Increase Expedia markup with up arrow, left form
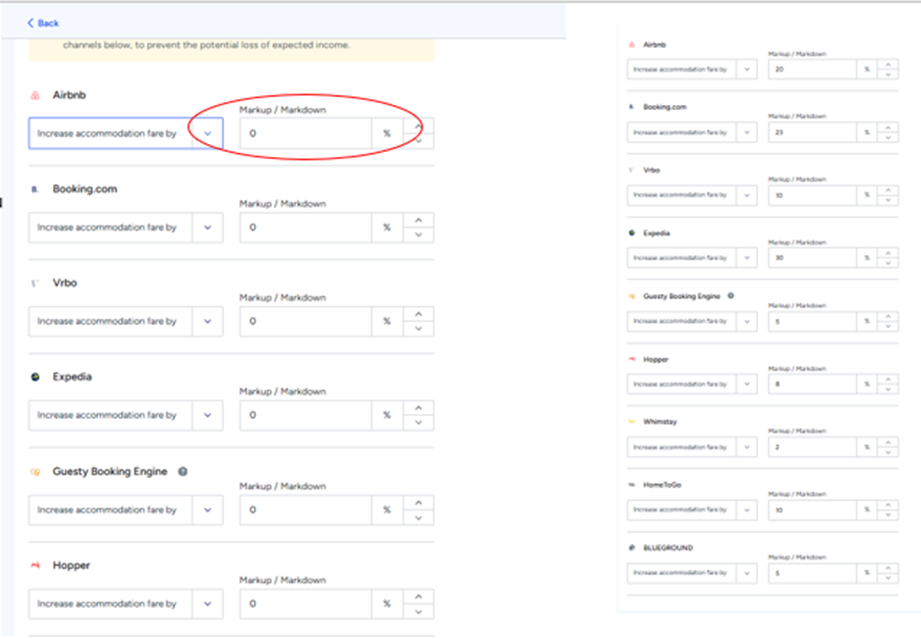Viewport: 921px width, 638px height. point(418,408)
